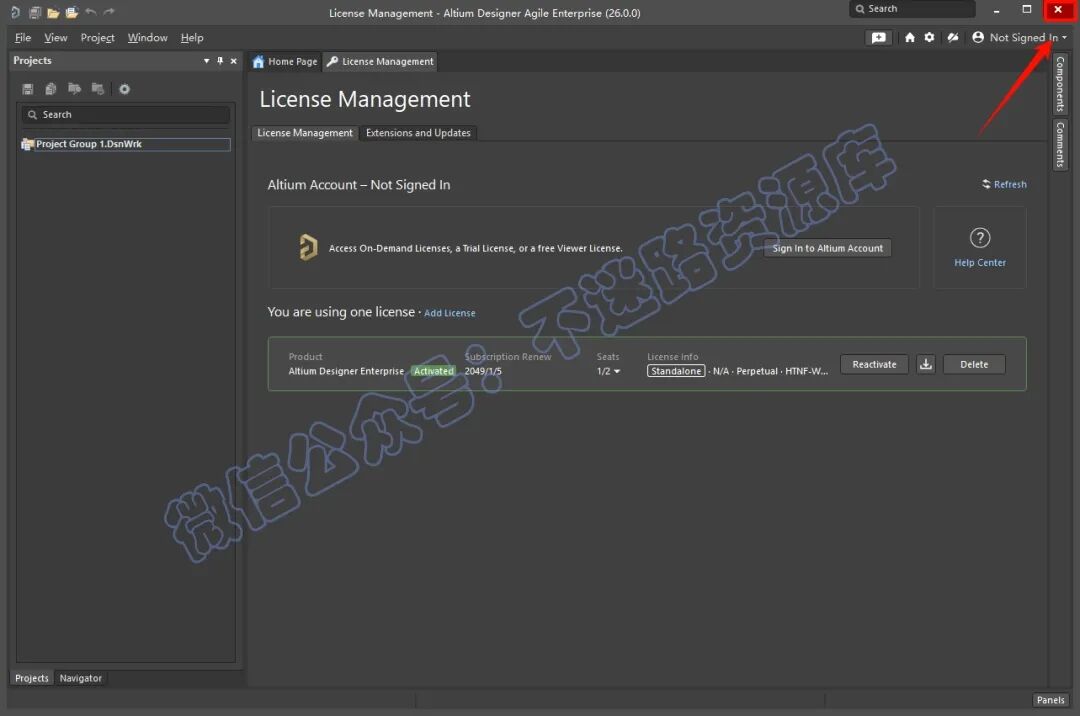Pin the Projects panel
The height and width of the screenshot is (716, 1080).
(x=220, y=61)
